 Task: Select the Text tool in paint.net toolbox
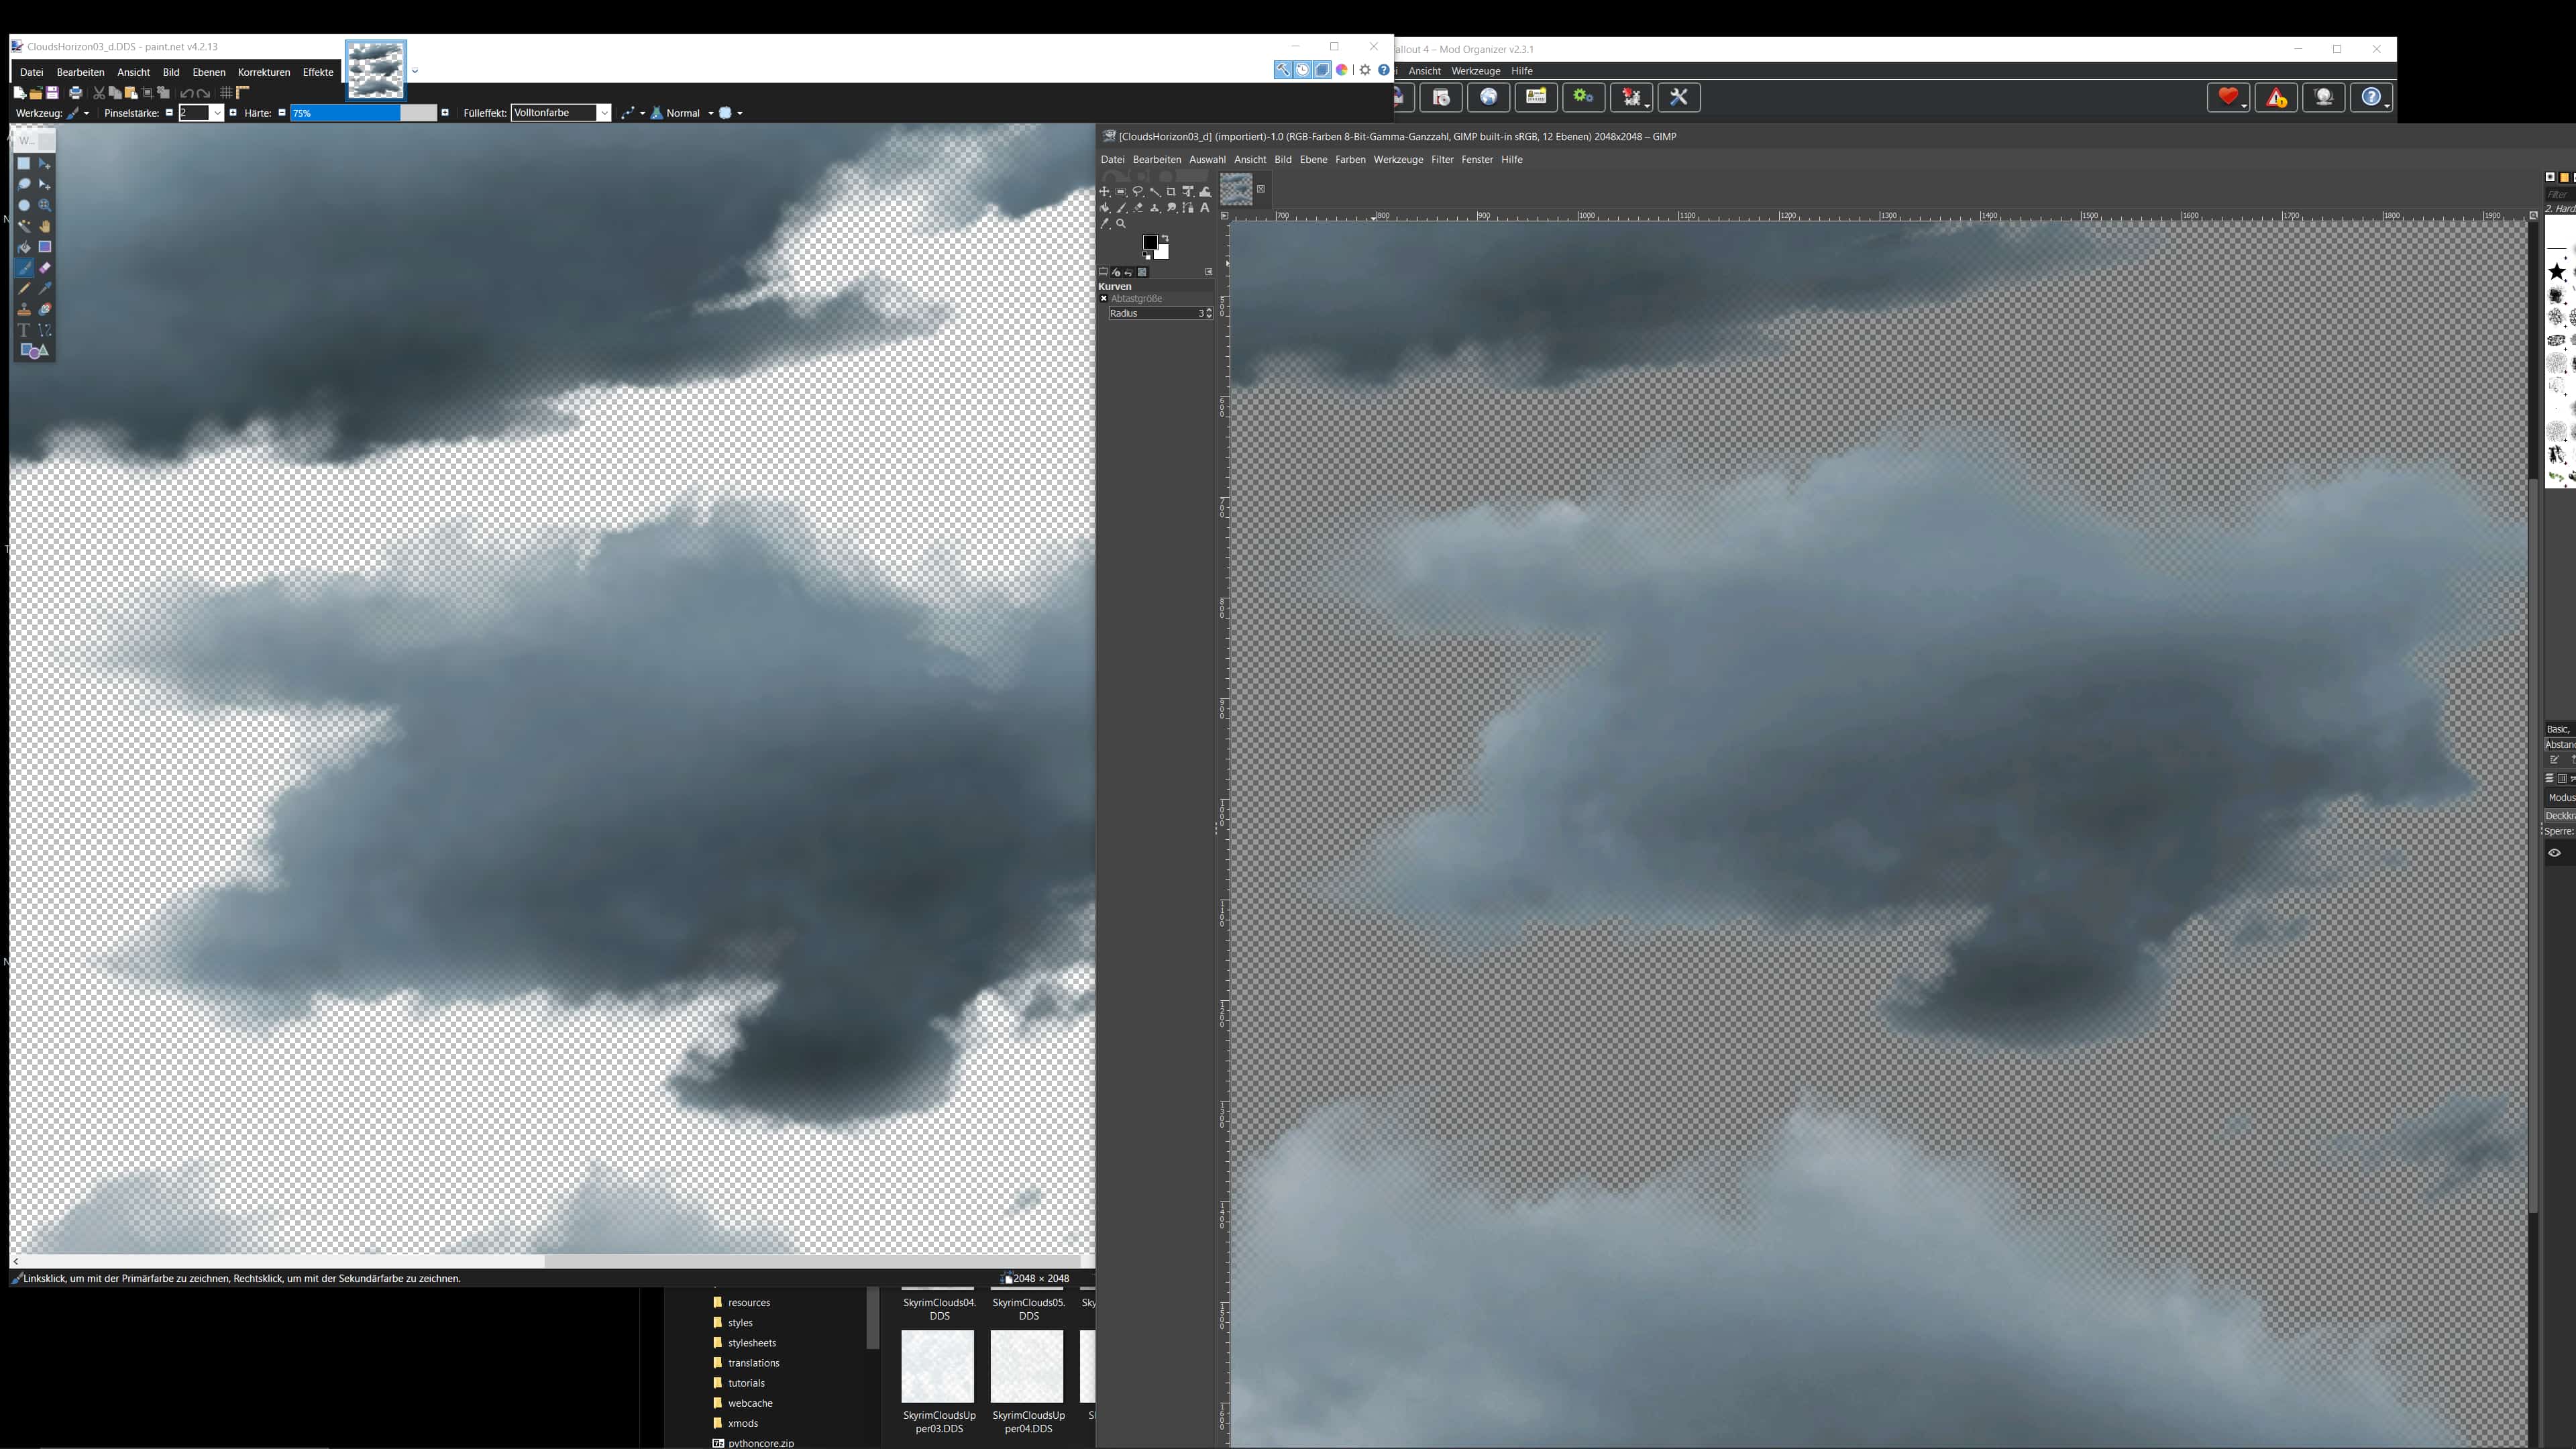point(24,330)
